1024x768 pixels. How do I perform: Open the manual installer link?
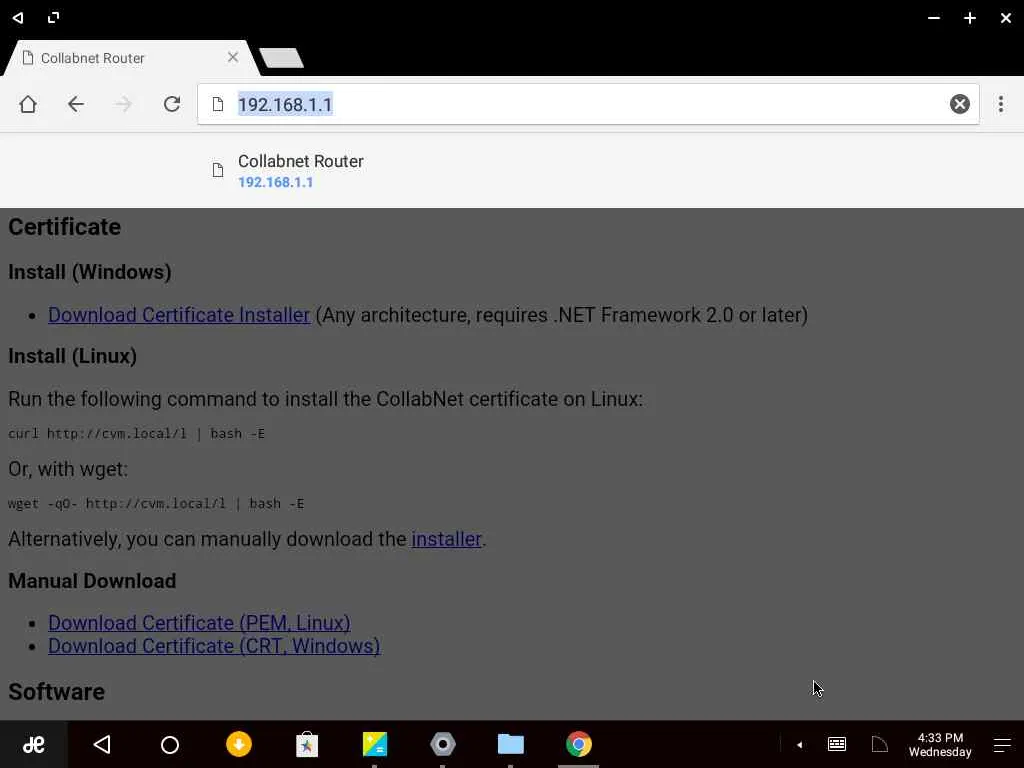tap(446, 539)
